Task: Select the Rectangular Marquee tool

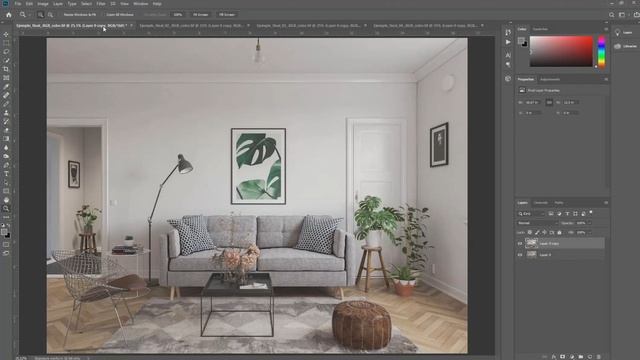Action: click(6, 43)
